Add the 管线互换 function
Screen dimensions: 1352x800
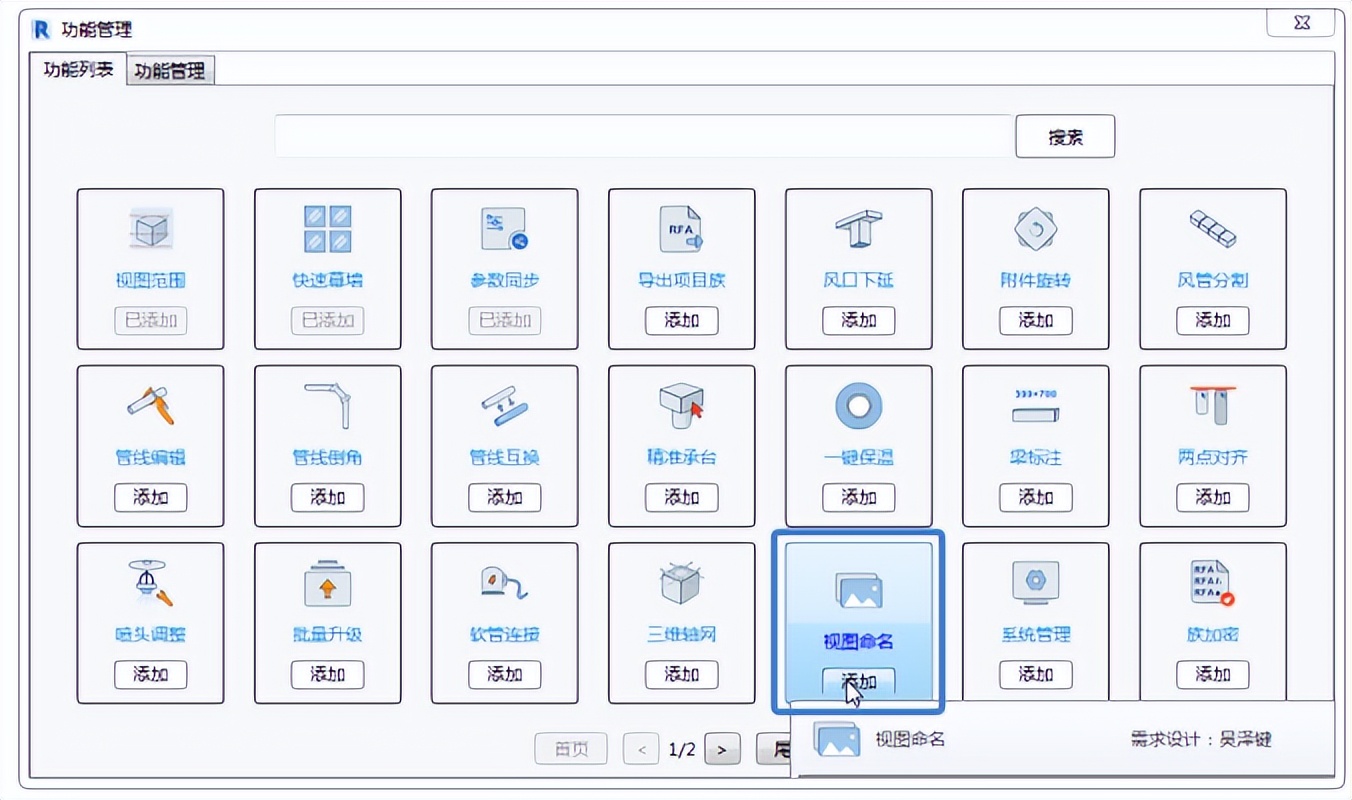(x=505, y=497)
